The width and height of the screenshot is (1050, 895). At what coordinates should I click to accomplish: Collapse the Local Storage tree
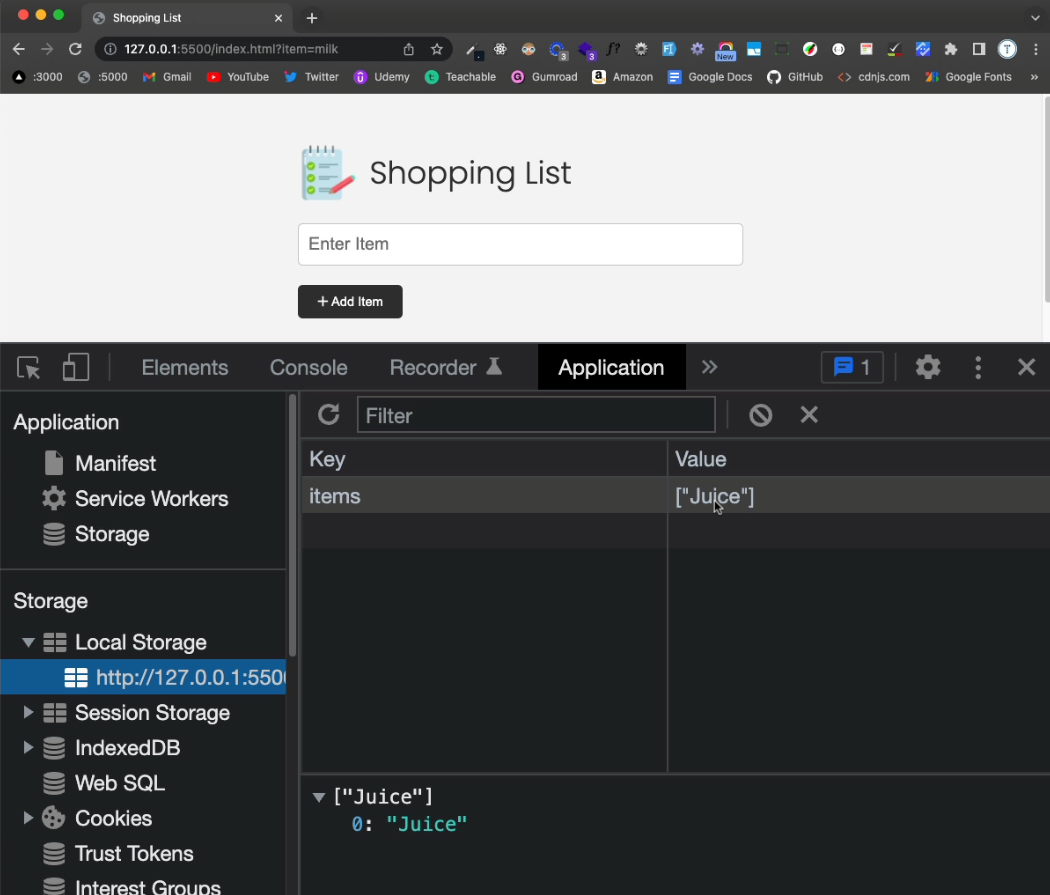pyautogui.click(x=28, y=642)
